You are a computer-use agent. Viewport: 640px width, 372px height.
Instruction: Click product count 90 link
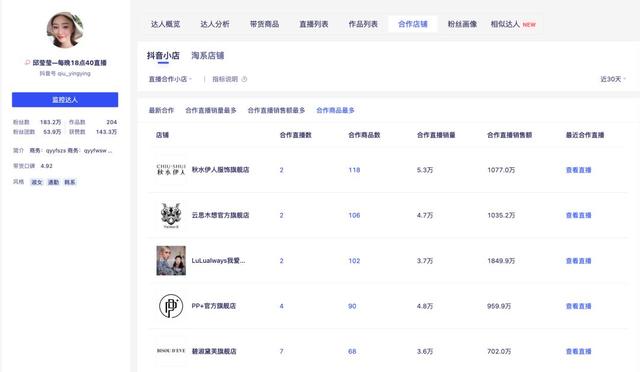click(352, 306)
